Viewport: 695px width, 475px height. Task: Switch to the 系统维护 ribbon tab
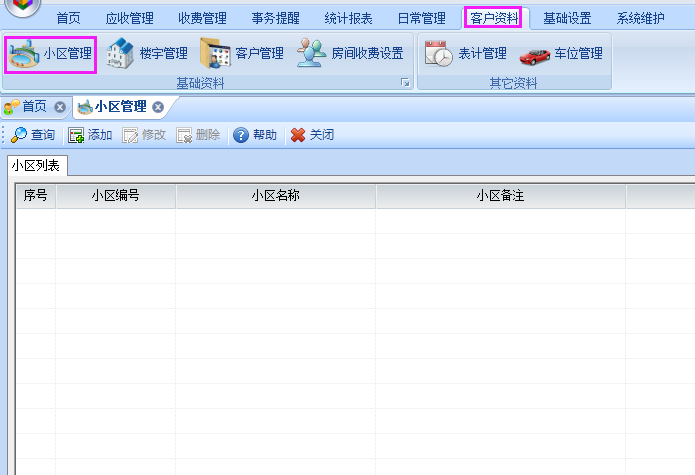[x=640, y=18]
